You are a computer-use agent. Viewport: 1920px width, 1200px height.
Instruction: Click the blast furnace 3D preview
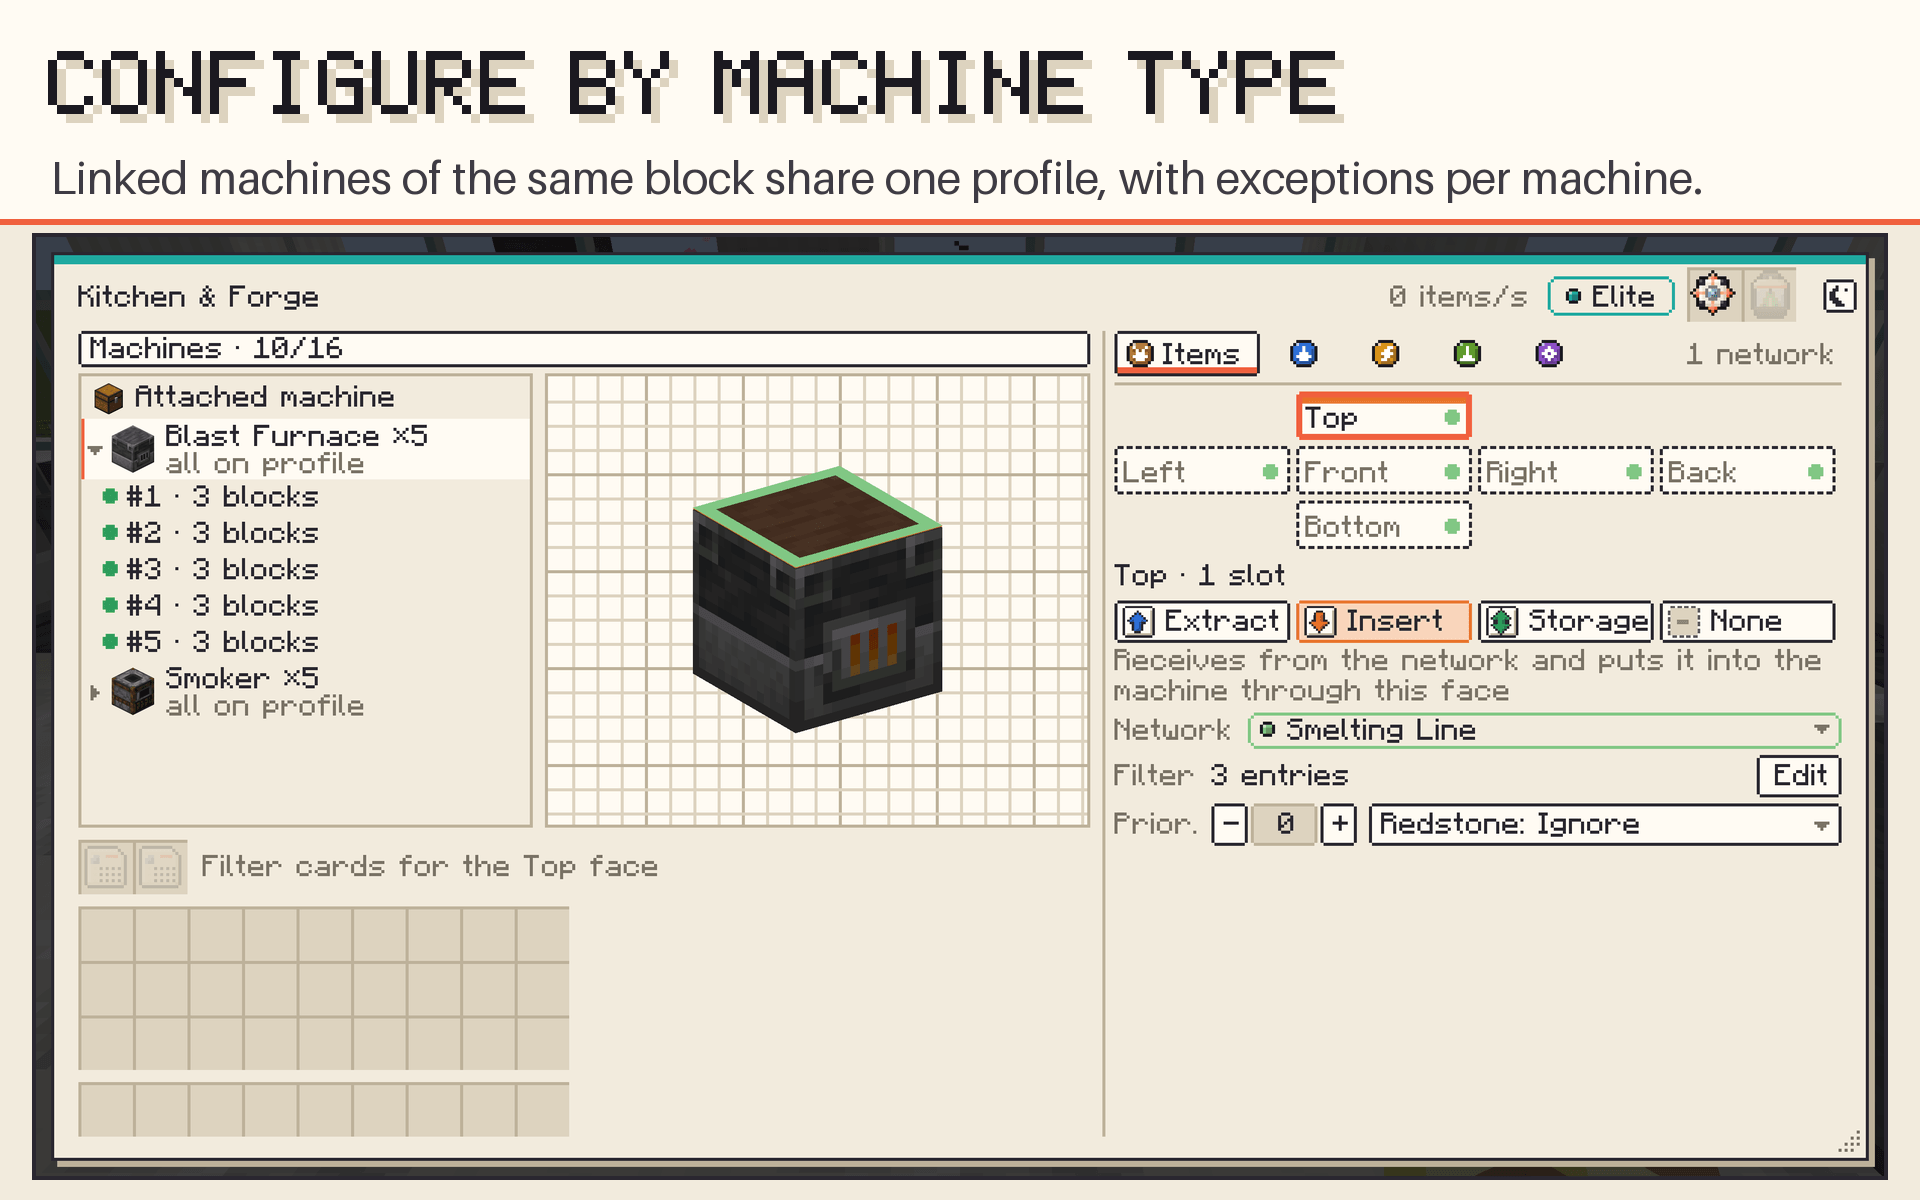(817, 600)
